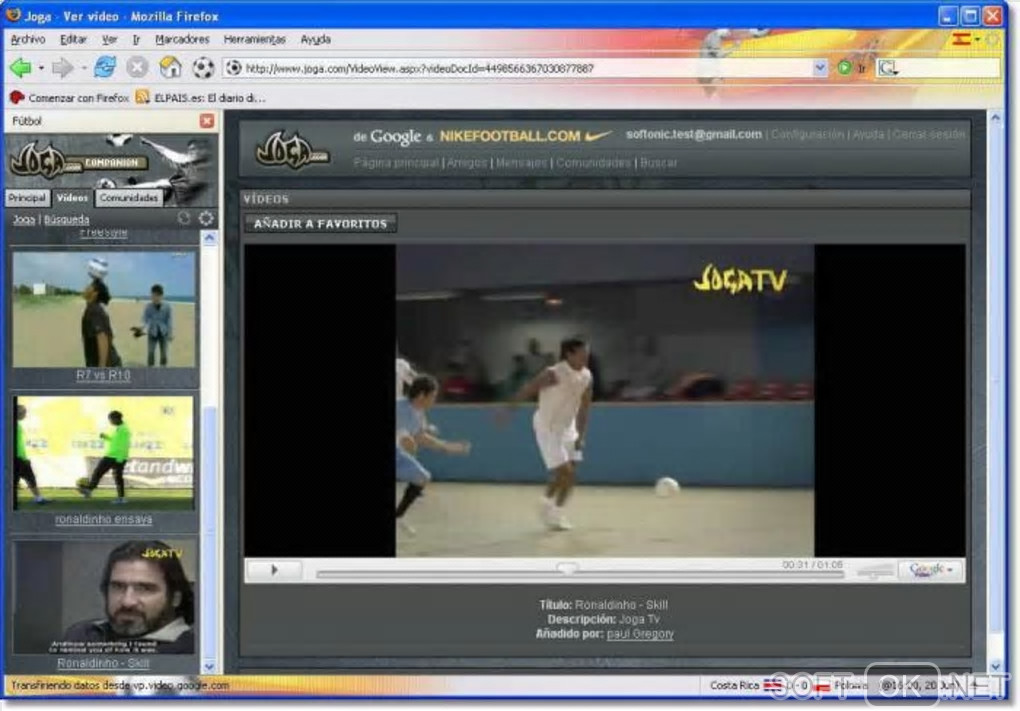Click the Stop loading icon
Viewport: 1020px width, 711px height.
click(137, 67)
